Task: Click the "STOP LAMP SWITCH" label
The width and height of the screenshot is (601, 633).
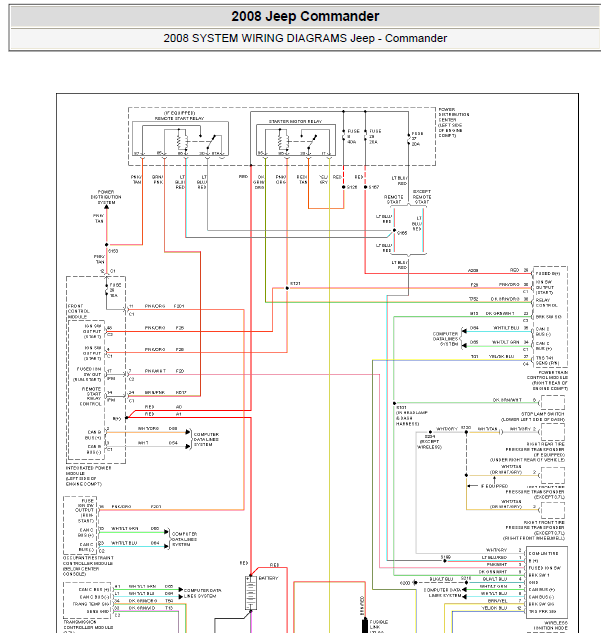Action: [543, 414]
